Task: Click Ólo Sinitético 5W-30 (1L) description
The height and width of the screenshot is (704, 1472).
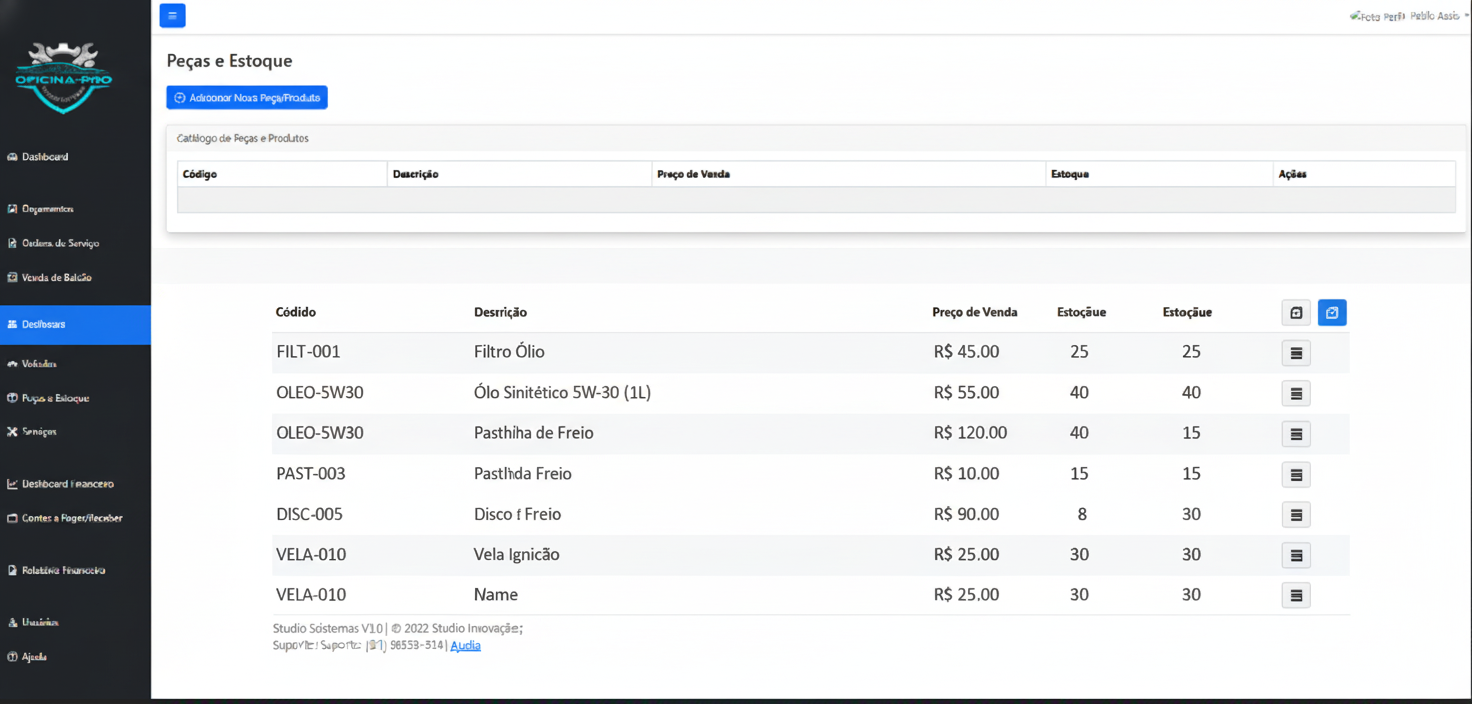Action: (562, 393)
